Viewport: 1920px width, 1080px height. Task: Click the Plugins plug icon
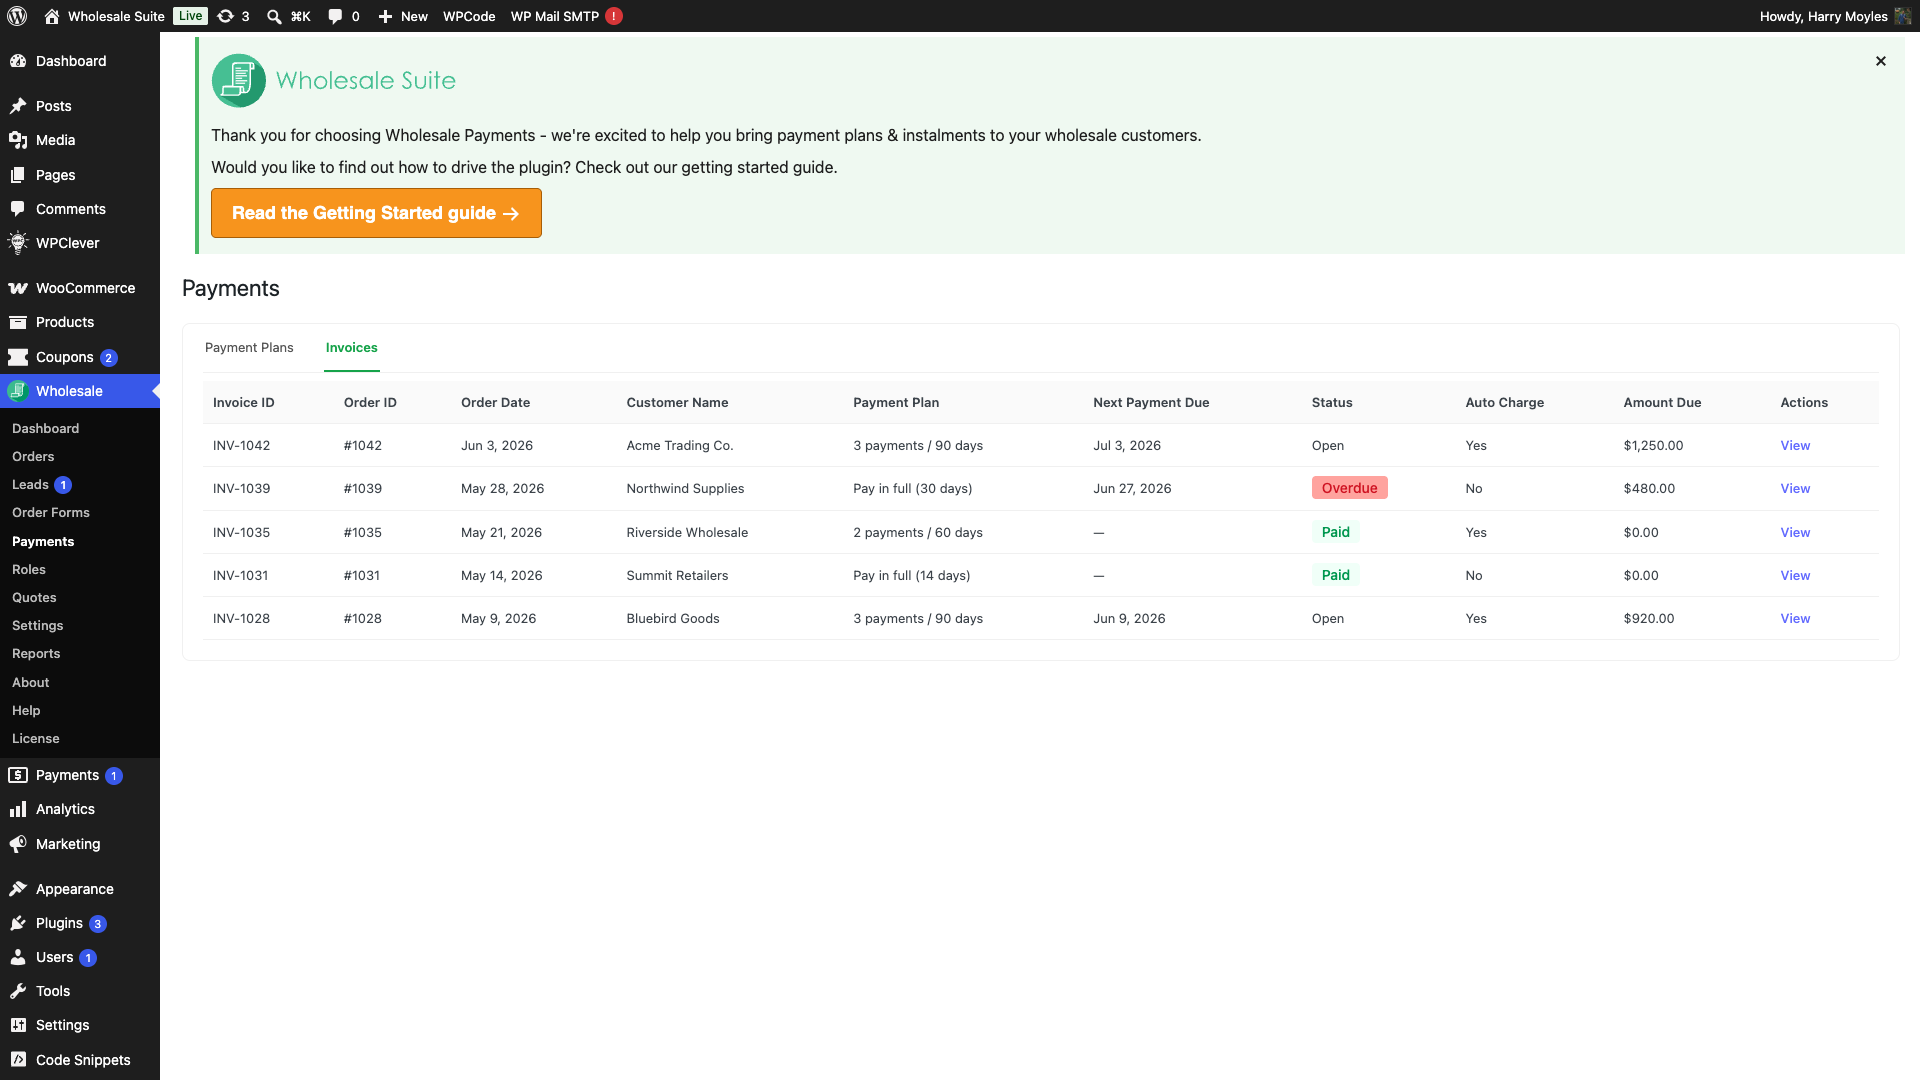tap(18, 923)
